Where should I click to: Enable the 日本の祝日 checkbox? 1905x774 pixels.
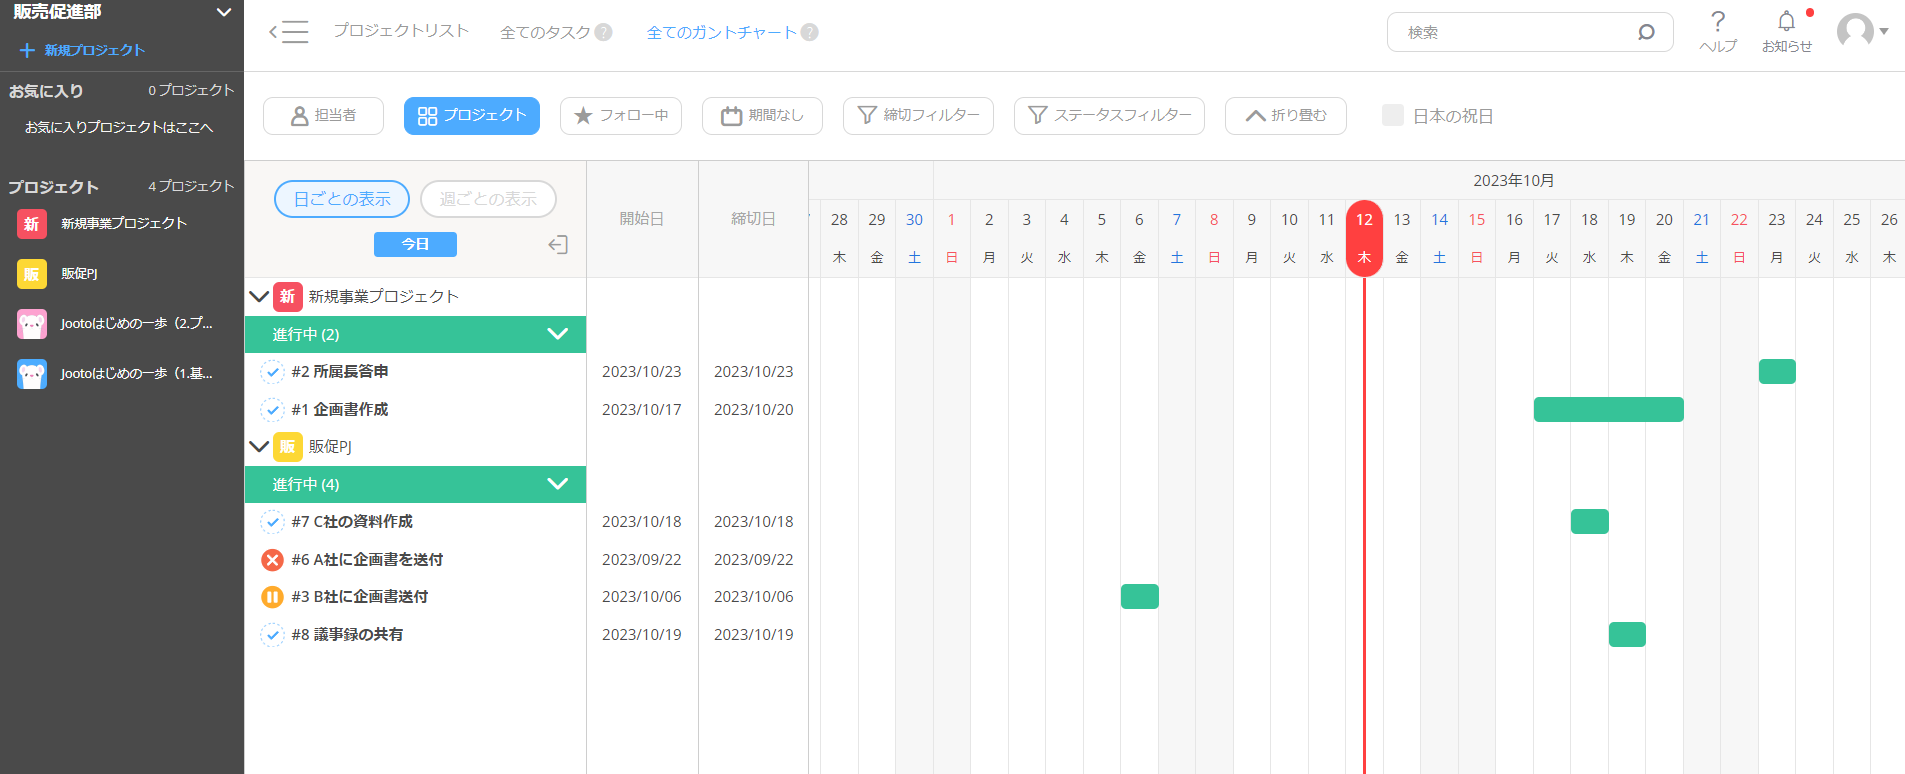click(x=1393, y=116)
